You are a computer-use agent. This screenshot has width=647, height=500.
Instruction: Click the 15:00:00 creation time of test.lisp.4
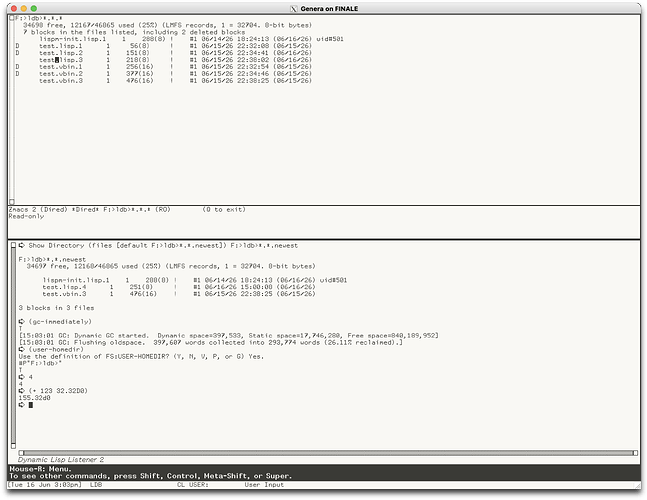256,287
